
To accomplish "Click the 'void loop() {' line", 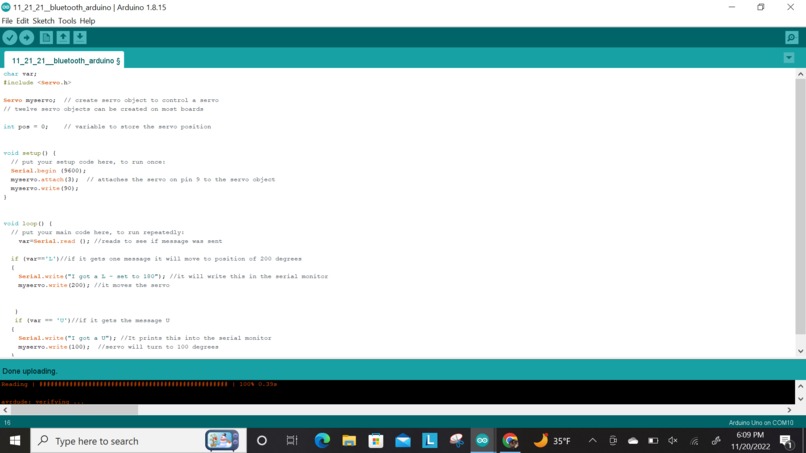I will coord(28,224).
